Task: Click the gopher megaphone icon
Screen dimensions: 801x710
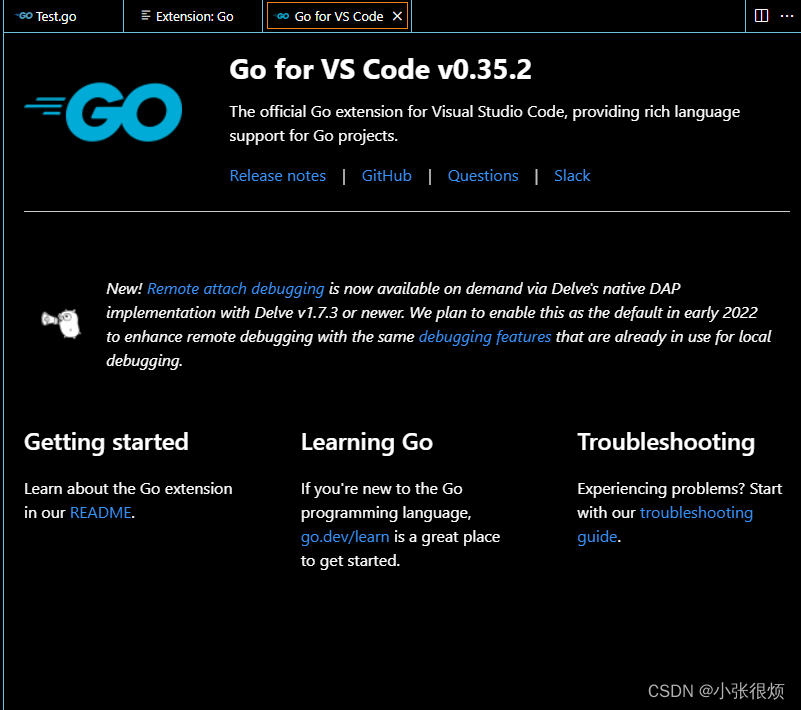Action: [61, 323]
